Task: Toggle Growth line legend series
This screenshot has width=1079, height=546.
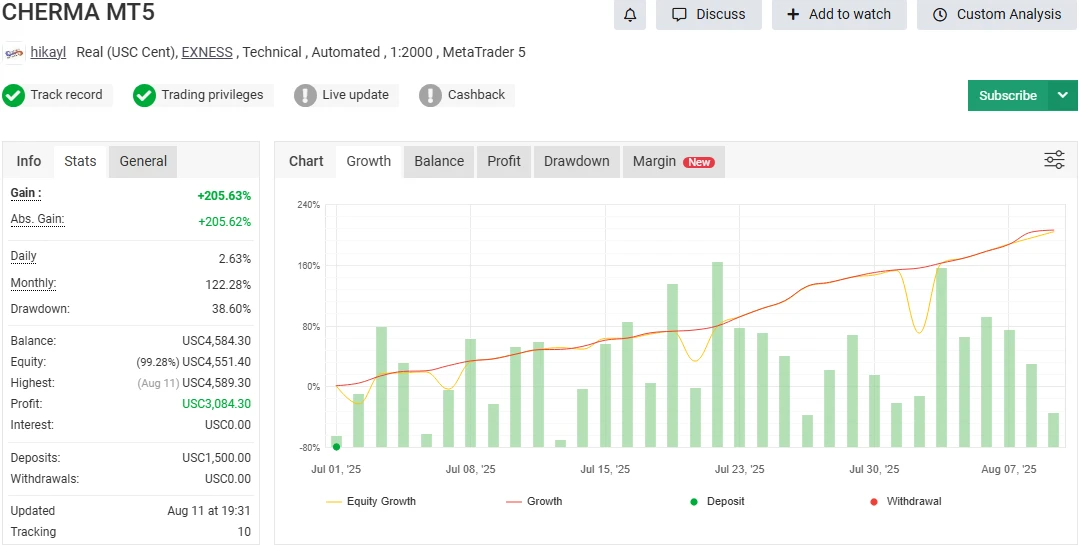Action: (534, 501)
